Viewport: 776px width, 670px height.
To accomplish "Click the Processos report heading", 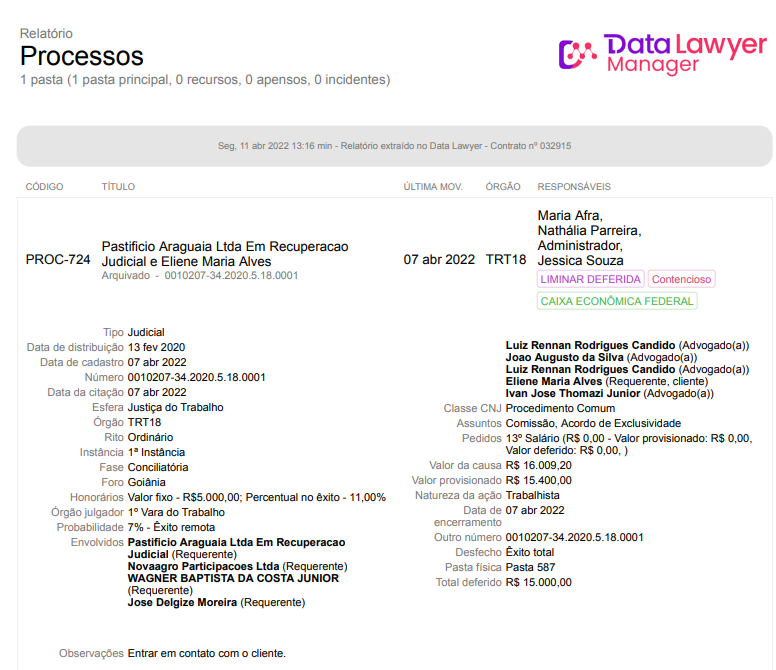I will click(x=82, y=56).
